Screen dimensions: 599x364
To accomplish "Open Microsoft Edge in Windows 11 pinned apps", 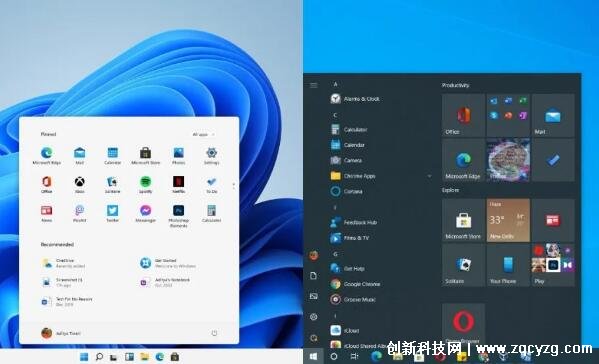I will [47, 156].
